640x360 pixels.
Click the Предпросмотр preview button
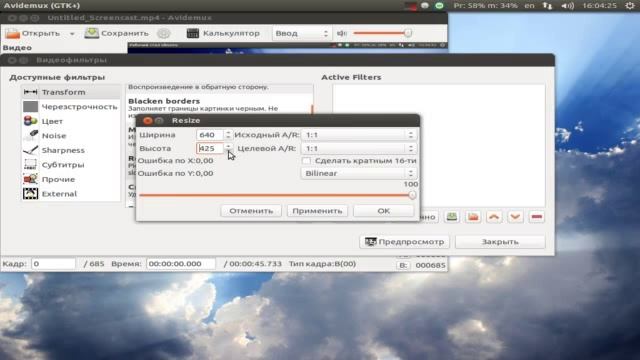404,242
